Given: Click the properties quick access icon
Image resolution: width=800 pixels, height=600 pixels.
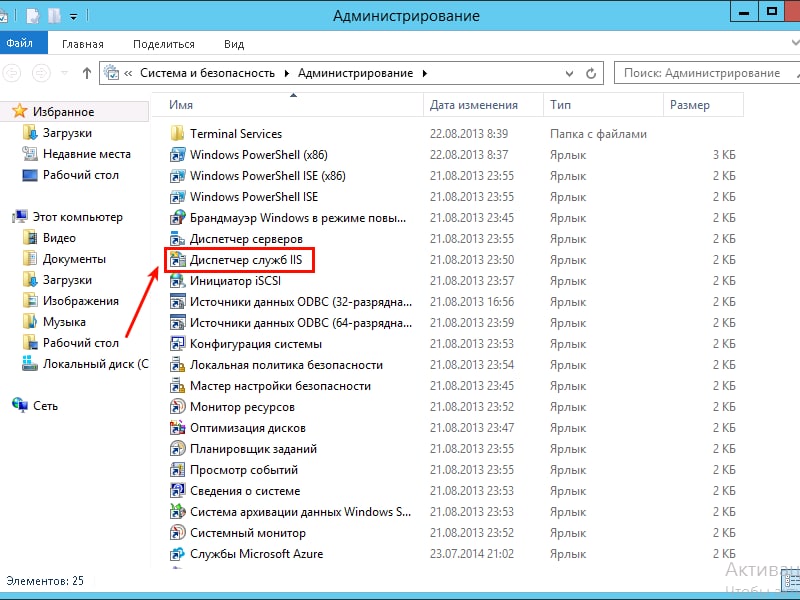Looking at the screenshot, I should (x=34, y=16).
